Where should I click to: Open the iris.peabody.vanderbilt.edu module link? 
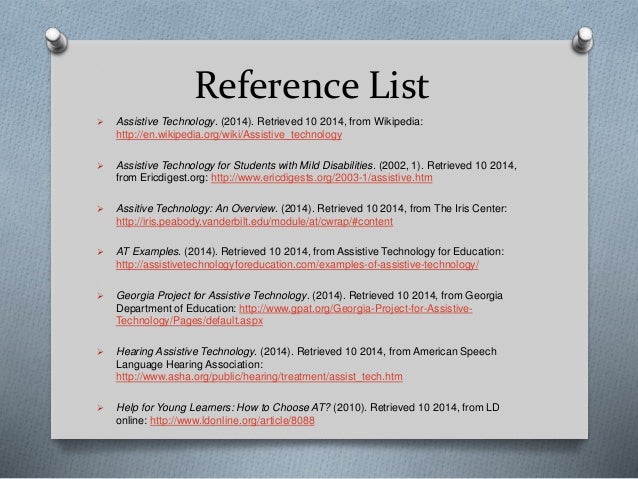click(254, 222)
